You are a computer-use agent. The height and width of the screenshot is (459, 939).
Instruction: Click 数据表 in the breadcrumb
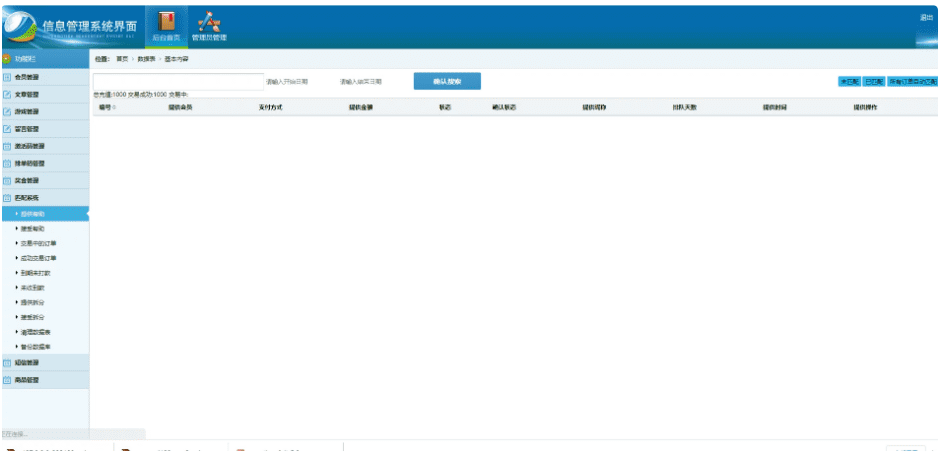coord(146,59)
